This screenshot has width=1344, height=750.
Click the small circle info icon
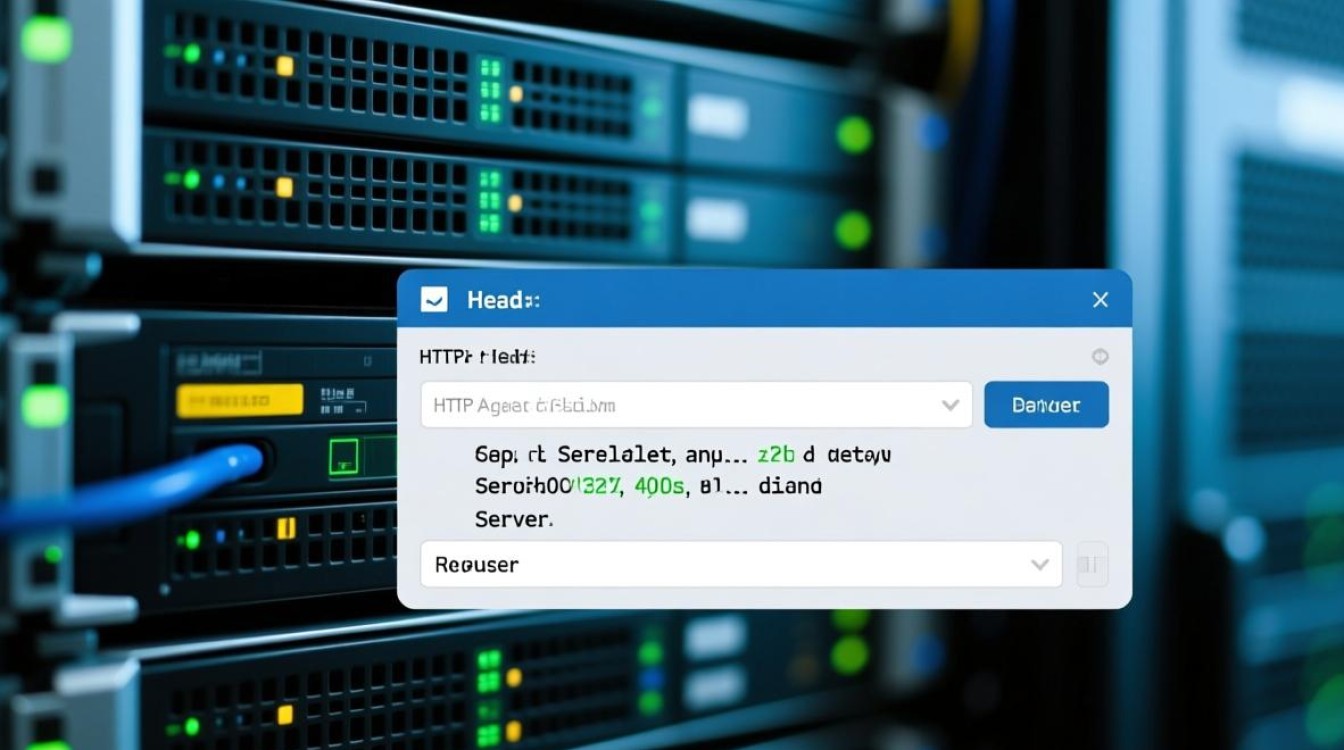pyautogui.click(x=1100, y=357)
